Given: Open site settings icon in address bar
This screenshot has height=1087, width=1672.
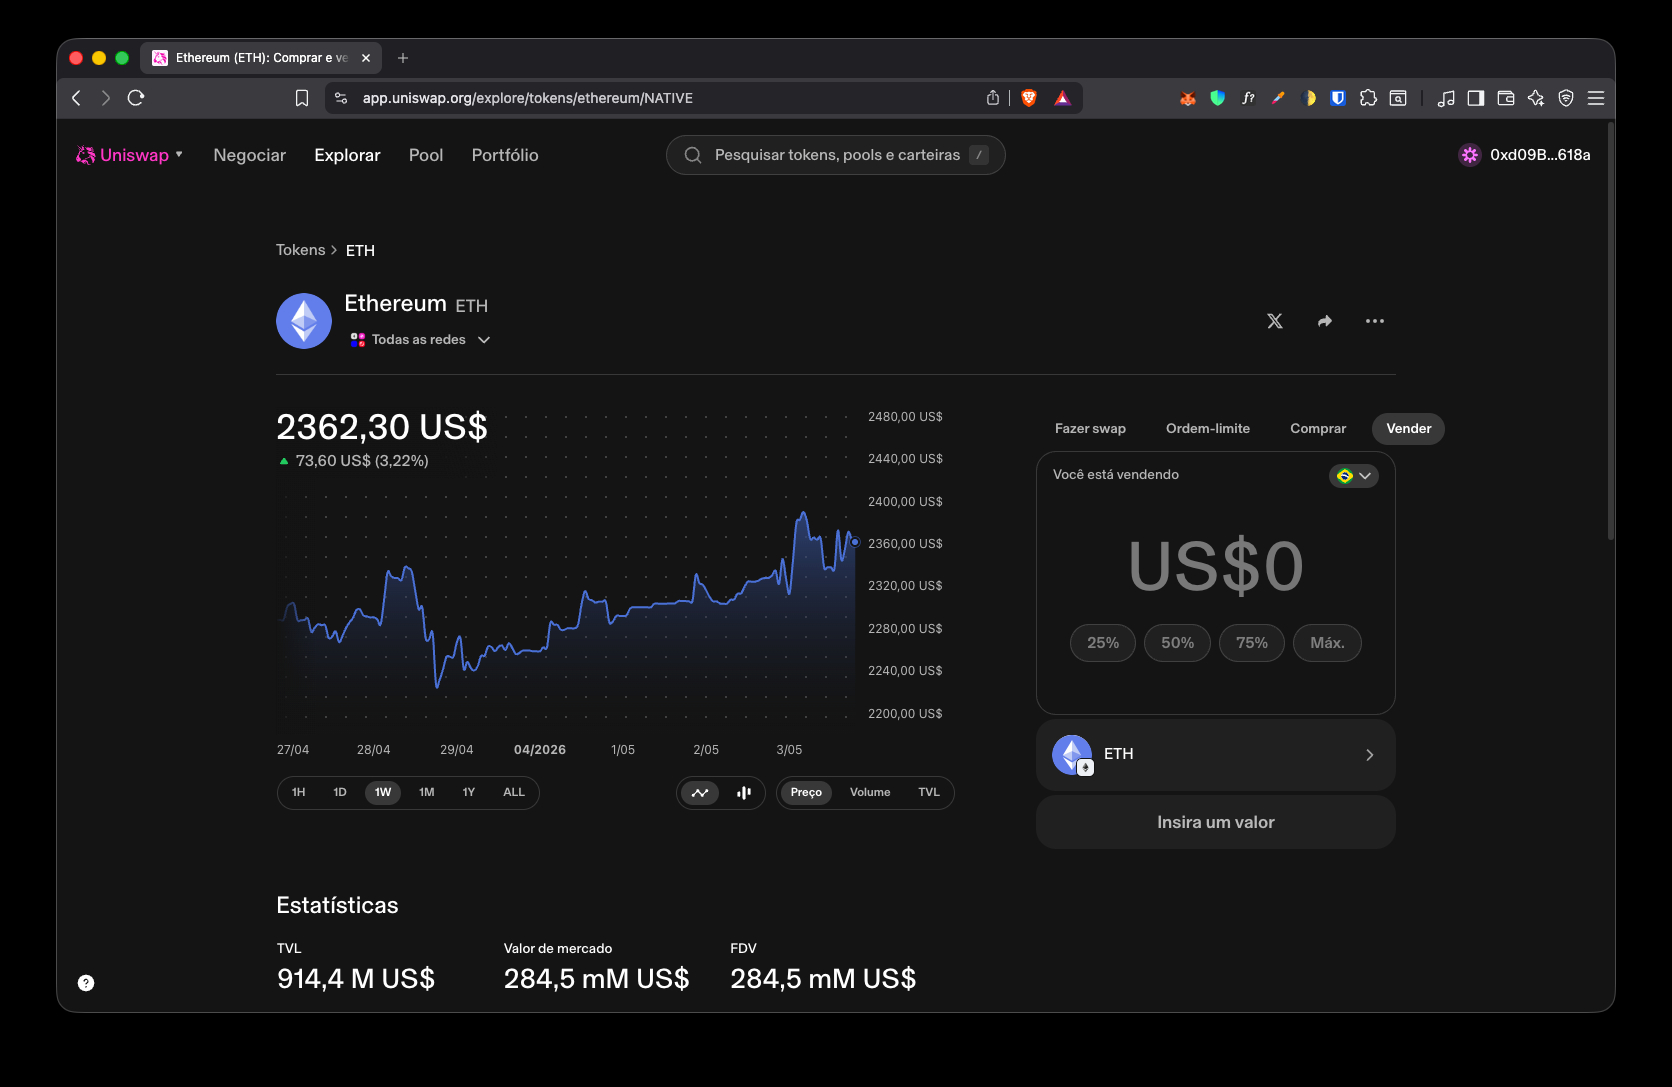Looking at the screenshot, I should (x=341, y=98).
